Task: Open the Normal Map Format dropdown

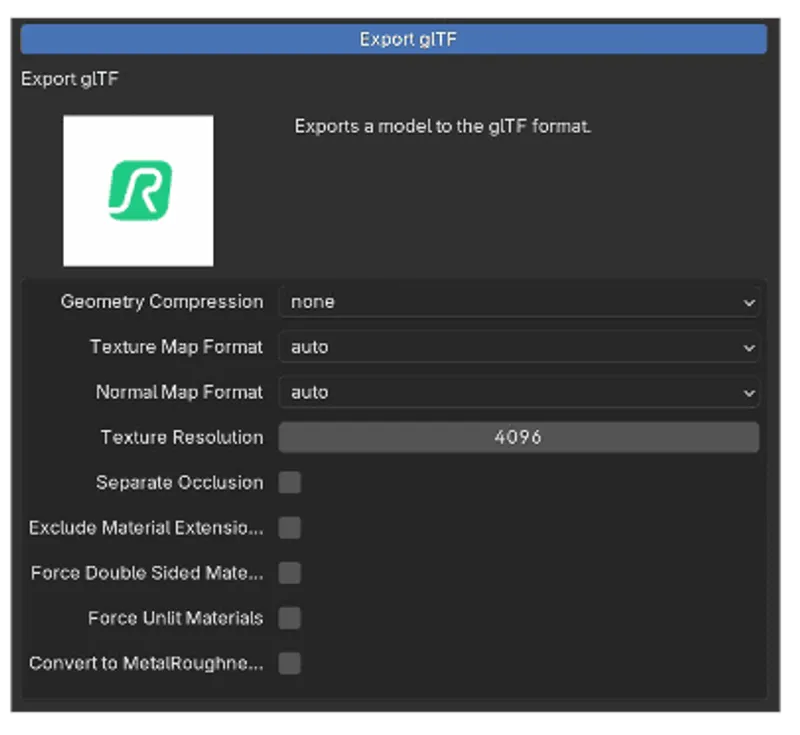Action: [519, 392]
